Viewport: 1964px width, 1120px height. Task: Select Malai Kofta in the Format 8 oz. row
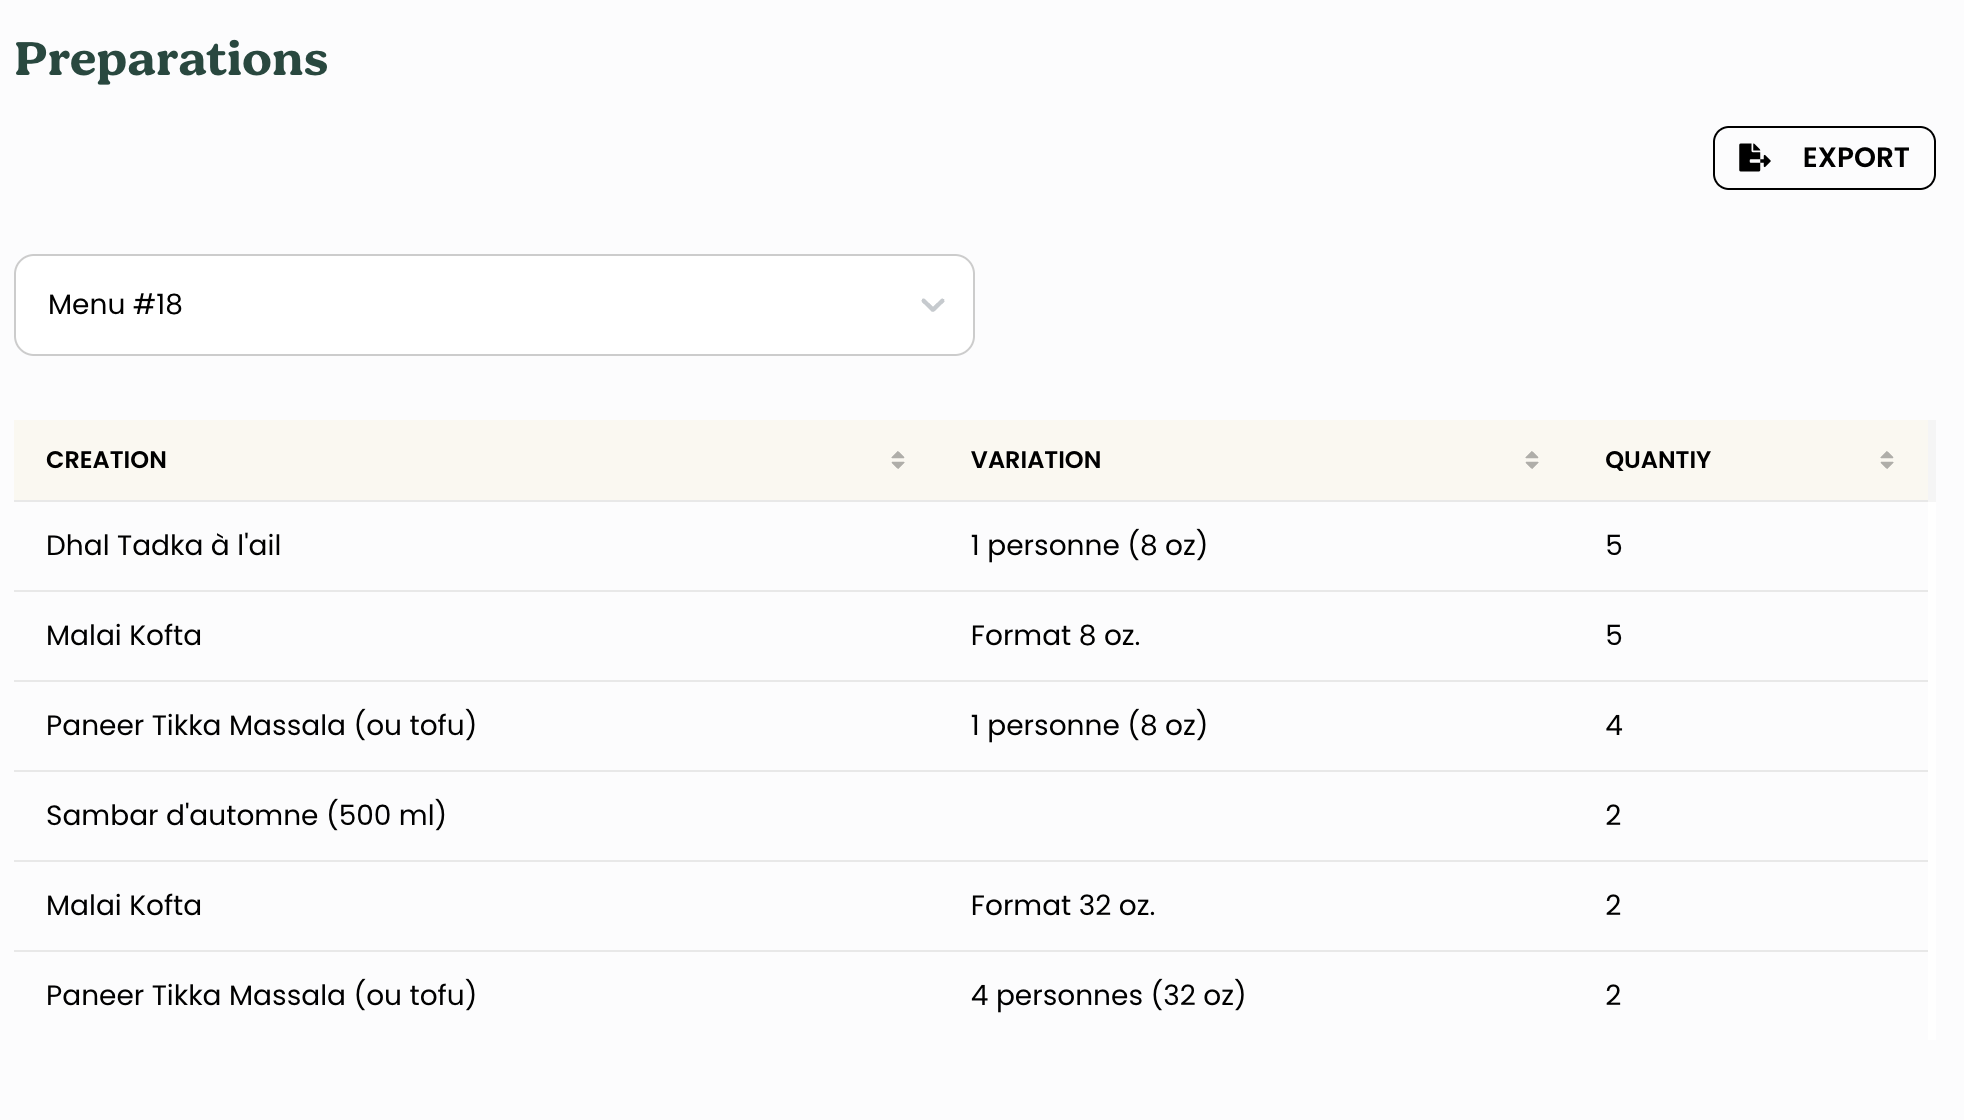click(x=124, y=636)
